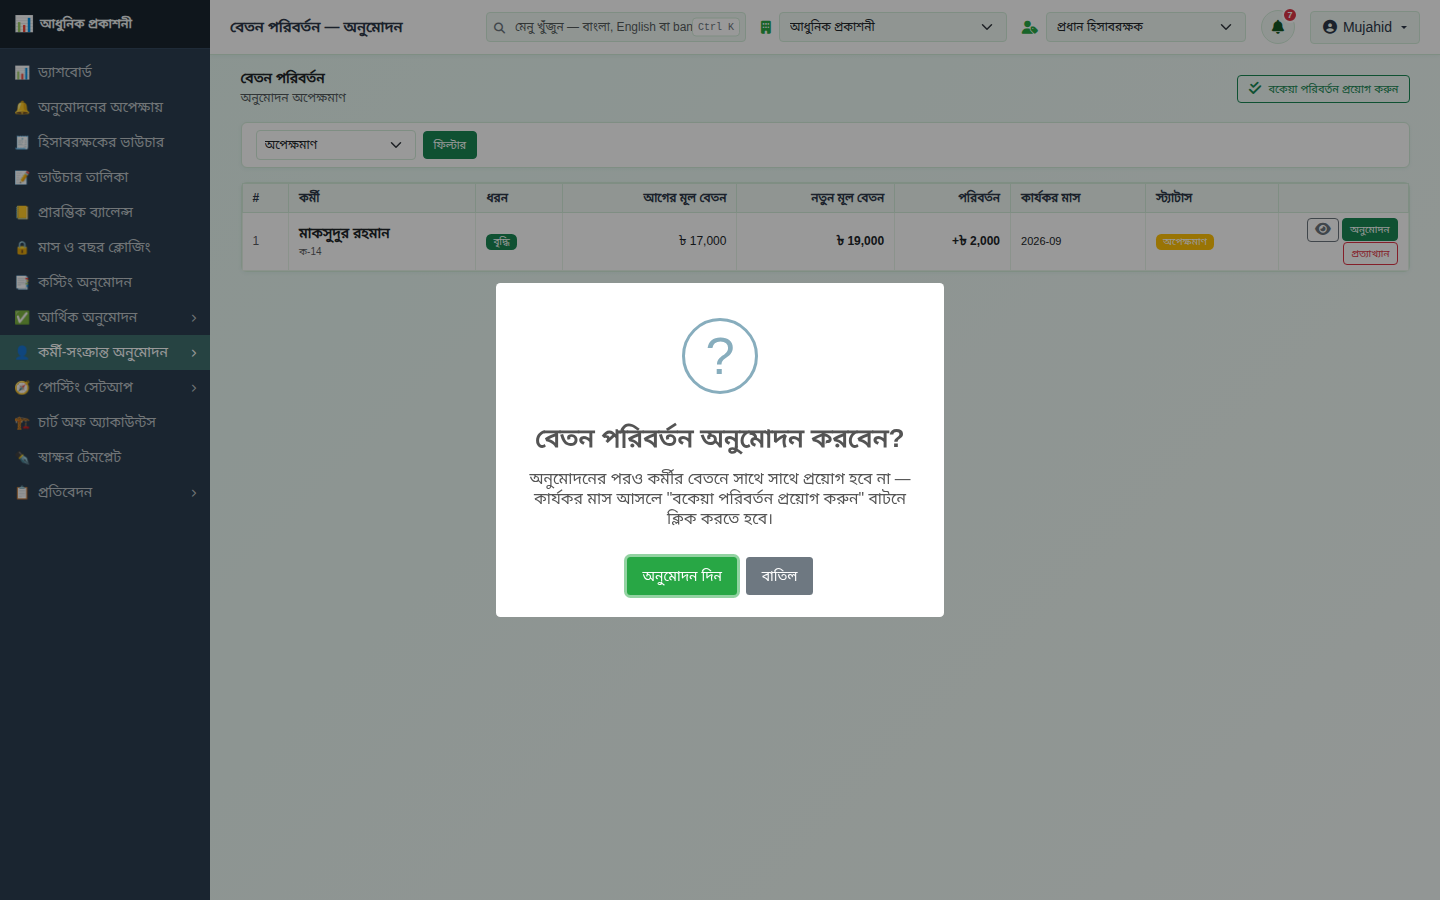Click the row অনুমোদন button for মাকসুদুর রহমান
This screenshot has height=900, width=1440.
1370,229
